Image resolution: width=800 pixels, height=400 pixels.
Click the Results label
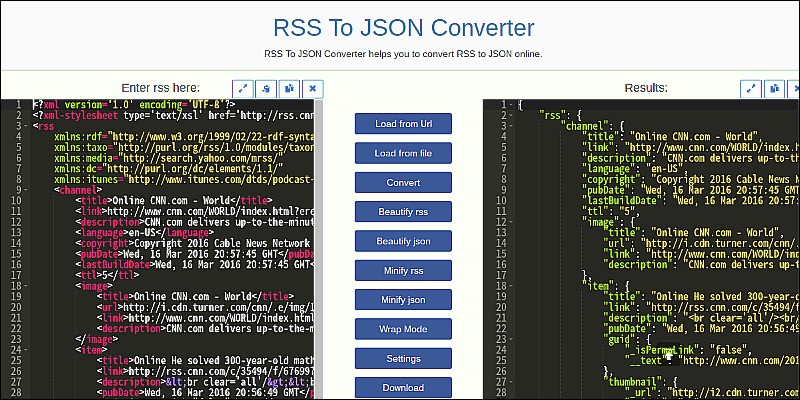[646, 88]
